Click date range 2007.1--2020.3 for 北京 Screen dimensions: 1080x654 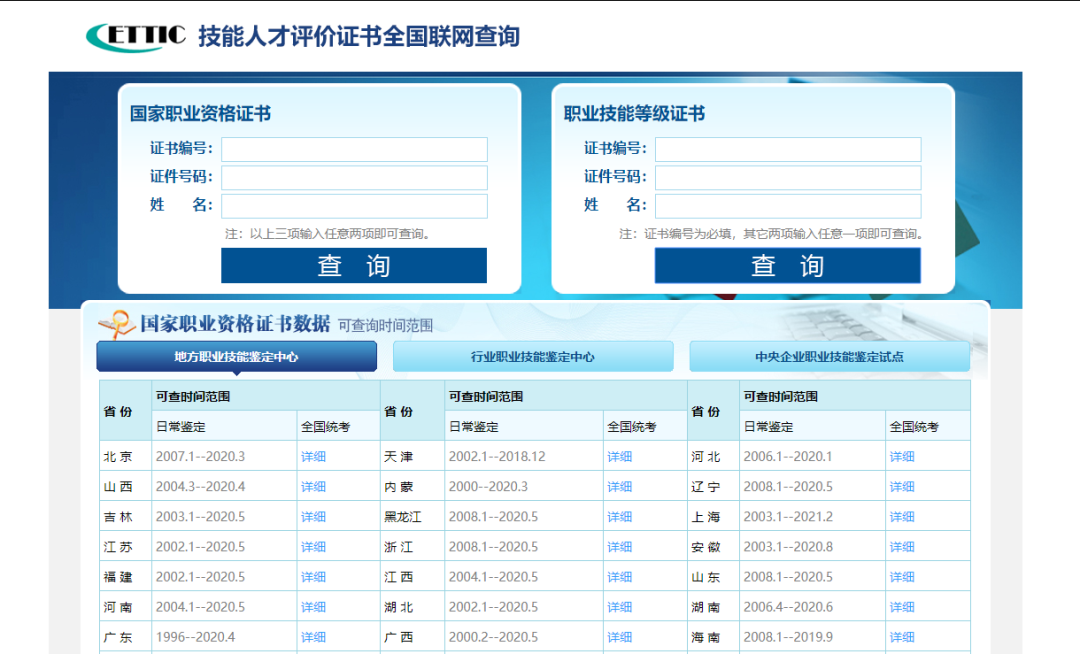pos(200,456)
